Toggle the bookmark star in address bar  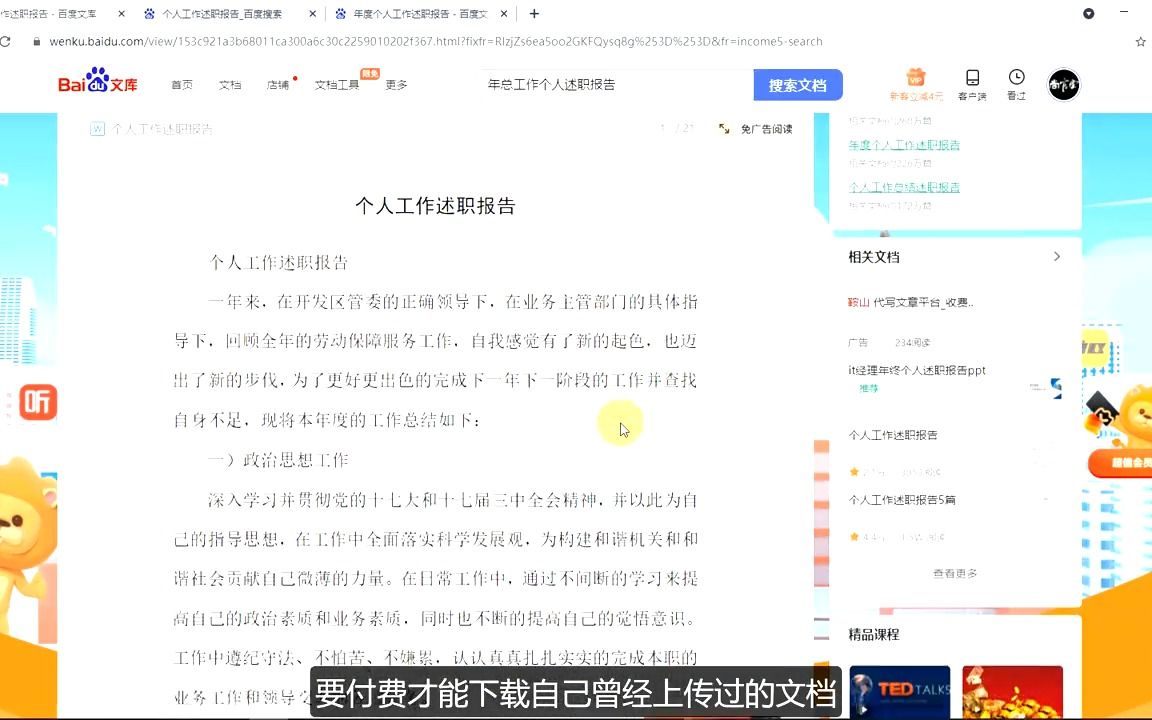1139,42
